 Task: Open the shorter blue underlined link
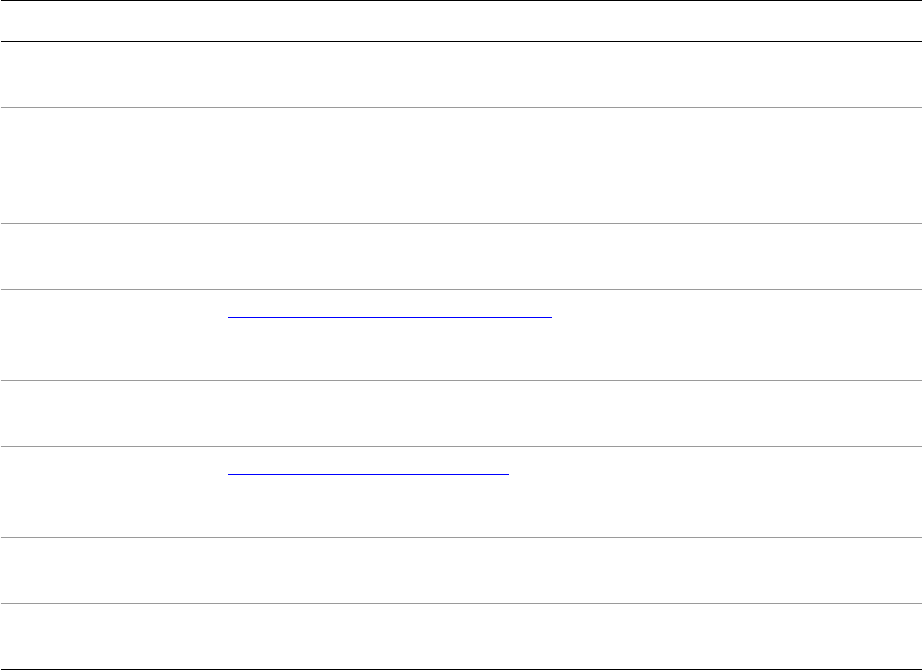tap(368, 469)
